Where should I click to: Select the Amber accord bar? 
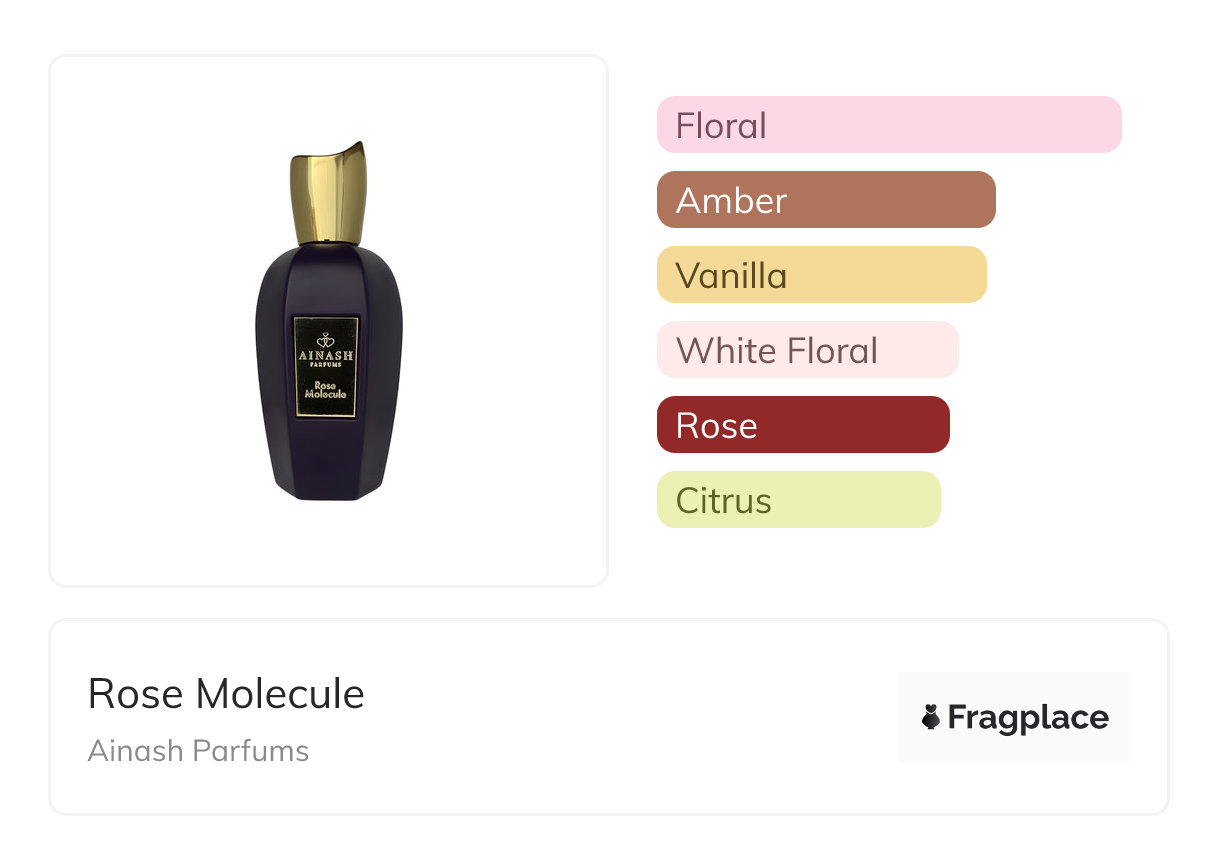(x=826, y=200)
